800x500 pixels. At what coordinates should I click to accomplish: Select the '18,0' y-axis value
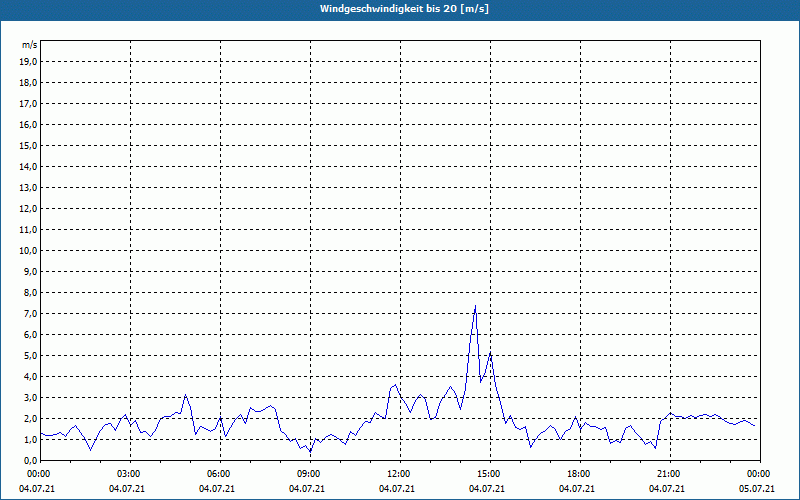[29, 83]
